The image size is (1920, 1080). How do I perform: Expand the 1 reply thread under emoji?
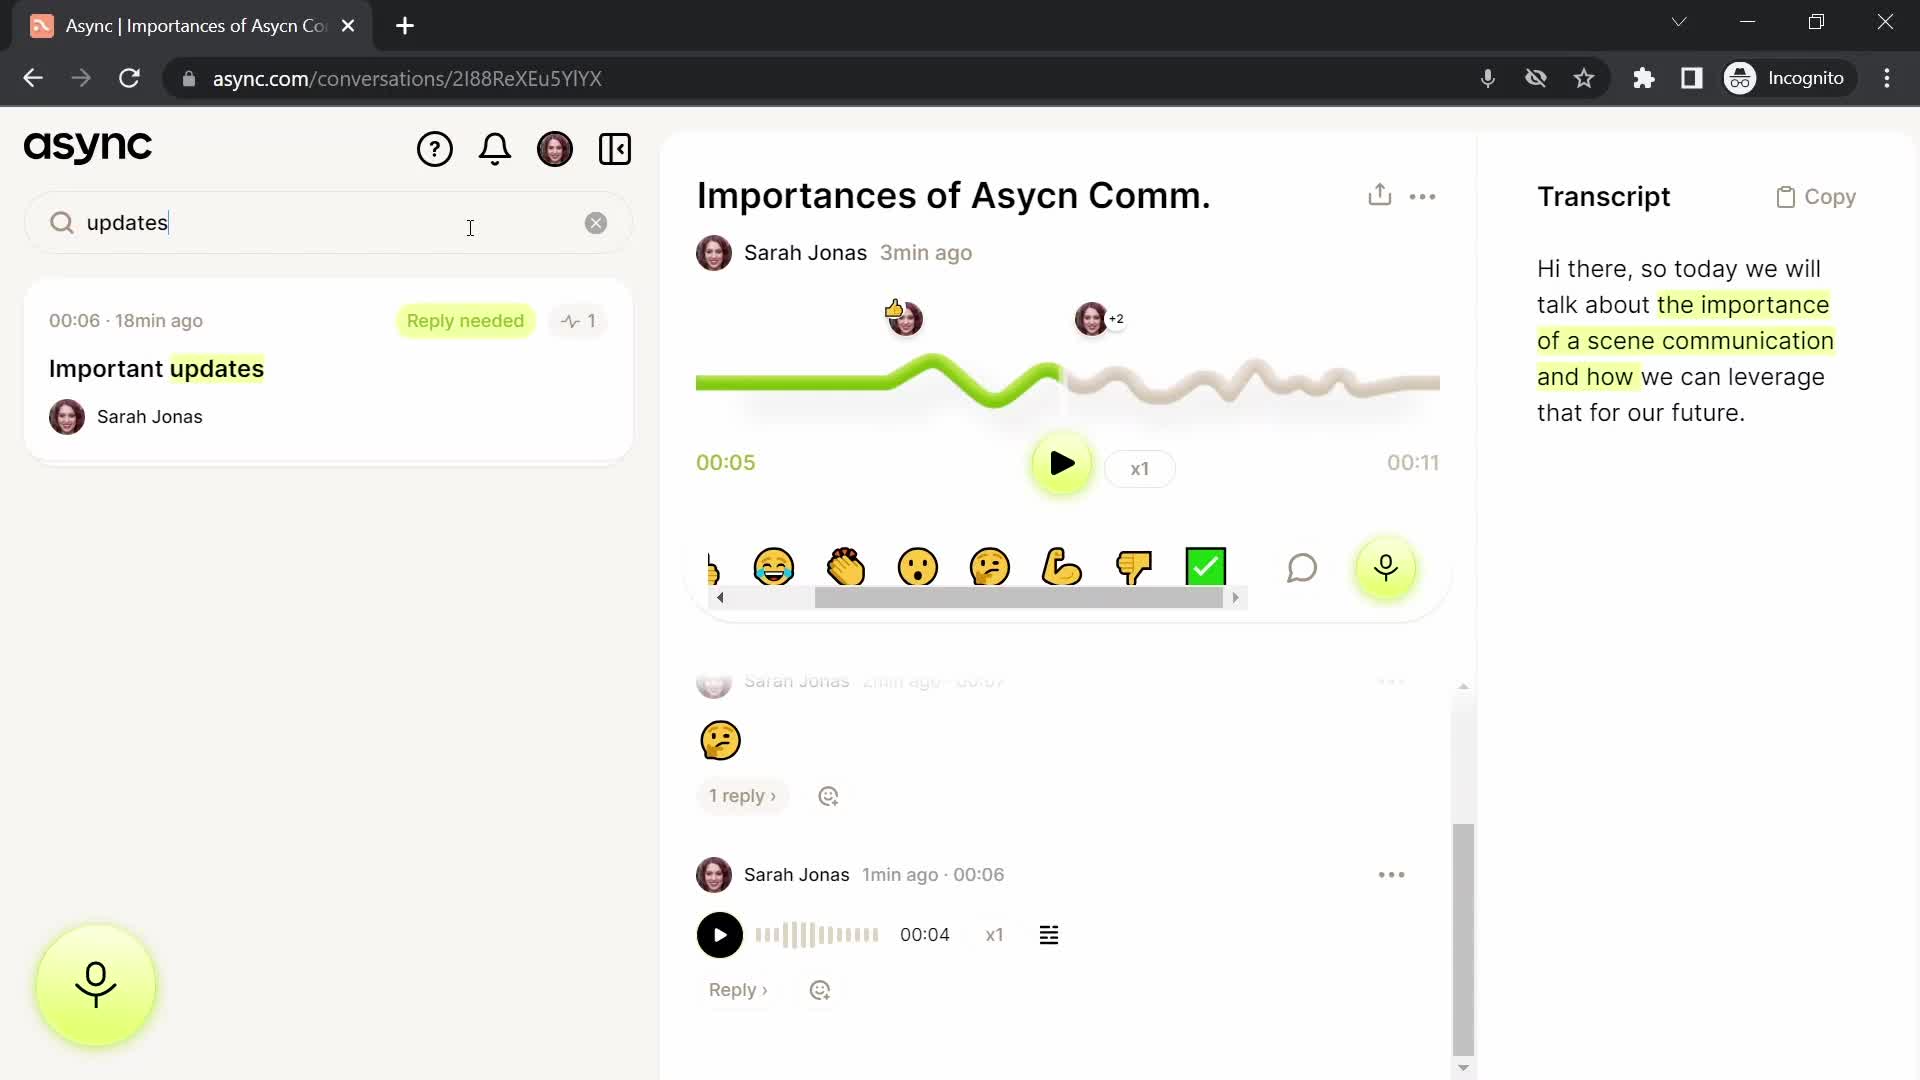pyautogui.click(x=742, y=795)
